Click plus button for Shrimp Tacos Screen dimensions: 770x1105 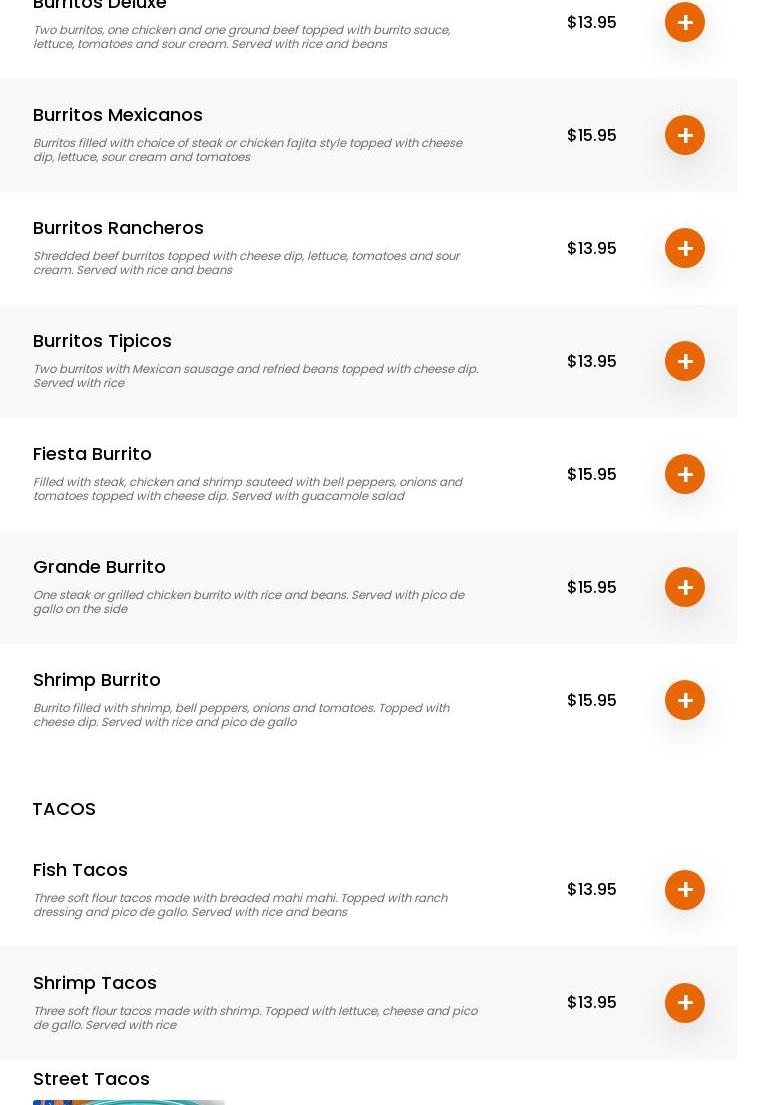tap(685, 1003)
